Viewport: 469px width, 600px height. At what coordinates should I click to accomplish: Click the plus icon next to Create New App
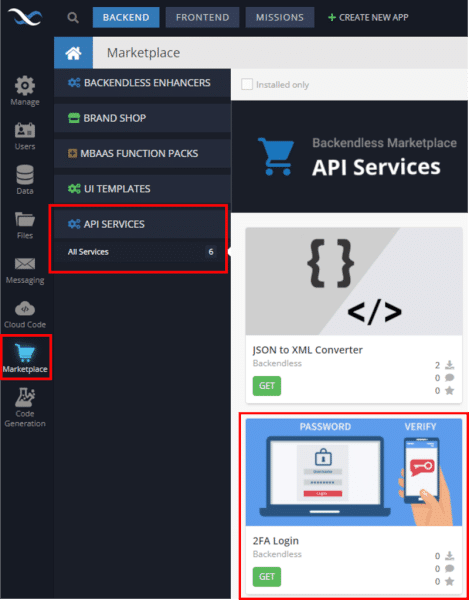332,18
